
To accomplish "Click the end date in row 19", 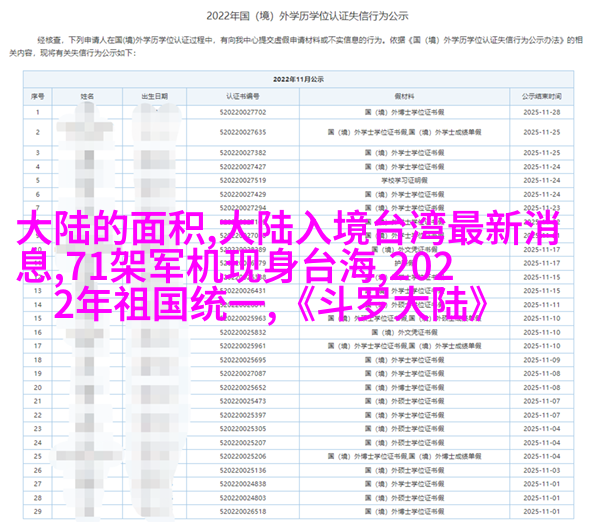I will tap(542, 374).
